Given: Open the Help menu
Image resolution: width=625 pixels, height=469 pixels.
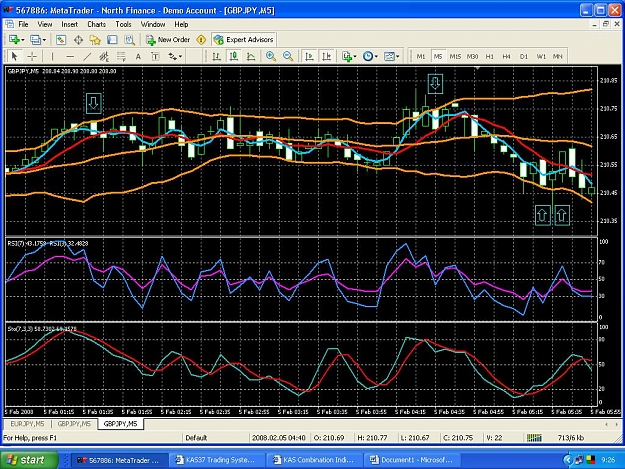Looking at the screenshot, I should pyautogui.click(x=181, y=24).
